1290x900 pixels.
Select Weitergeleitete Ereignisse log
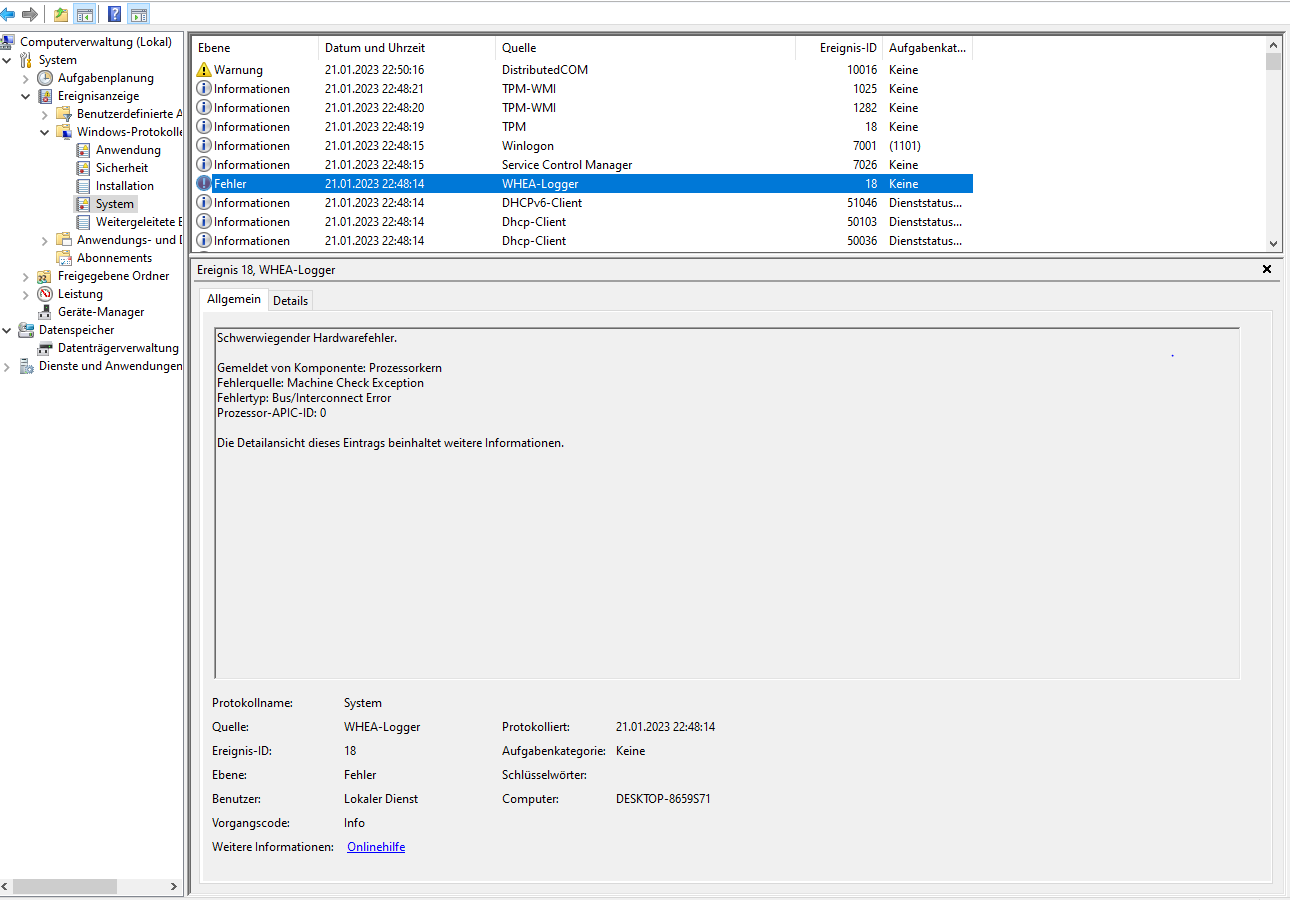pyautogui.click(x=139, y=222)
